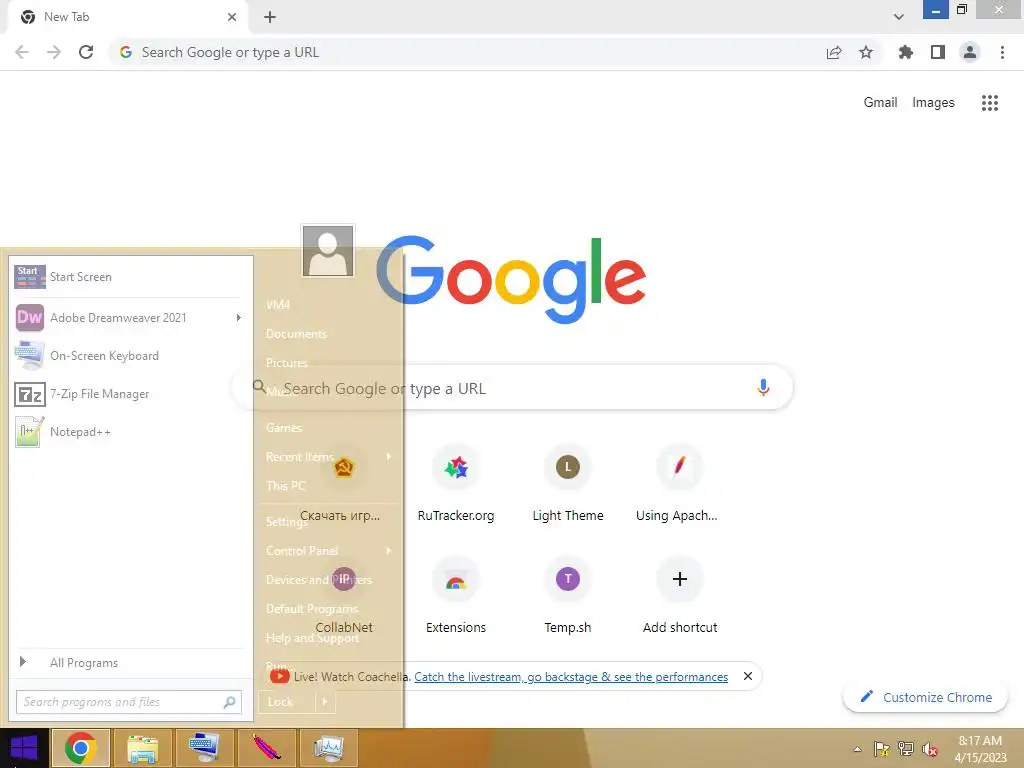The image size is (1024, 768).
Task: Open File Explorer from taskbar
Action: pos(142,748)
